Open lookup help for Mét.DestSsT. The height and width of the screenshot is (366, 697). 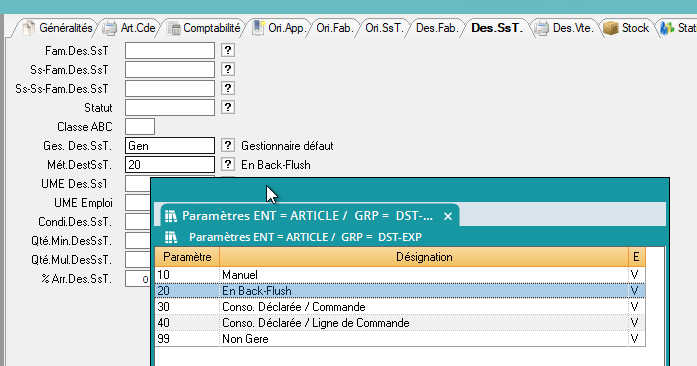pyautogui.click(x=228, y=165)
